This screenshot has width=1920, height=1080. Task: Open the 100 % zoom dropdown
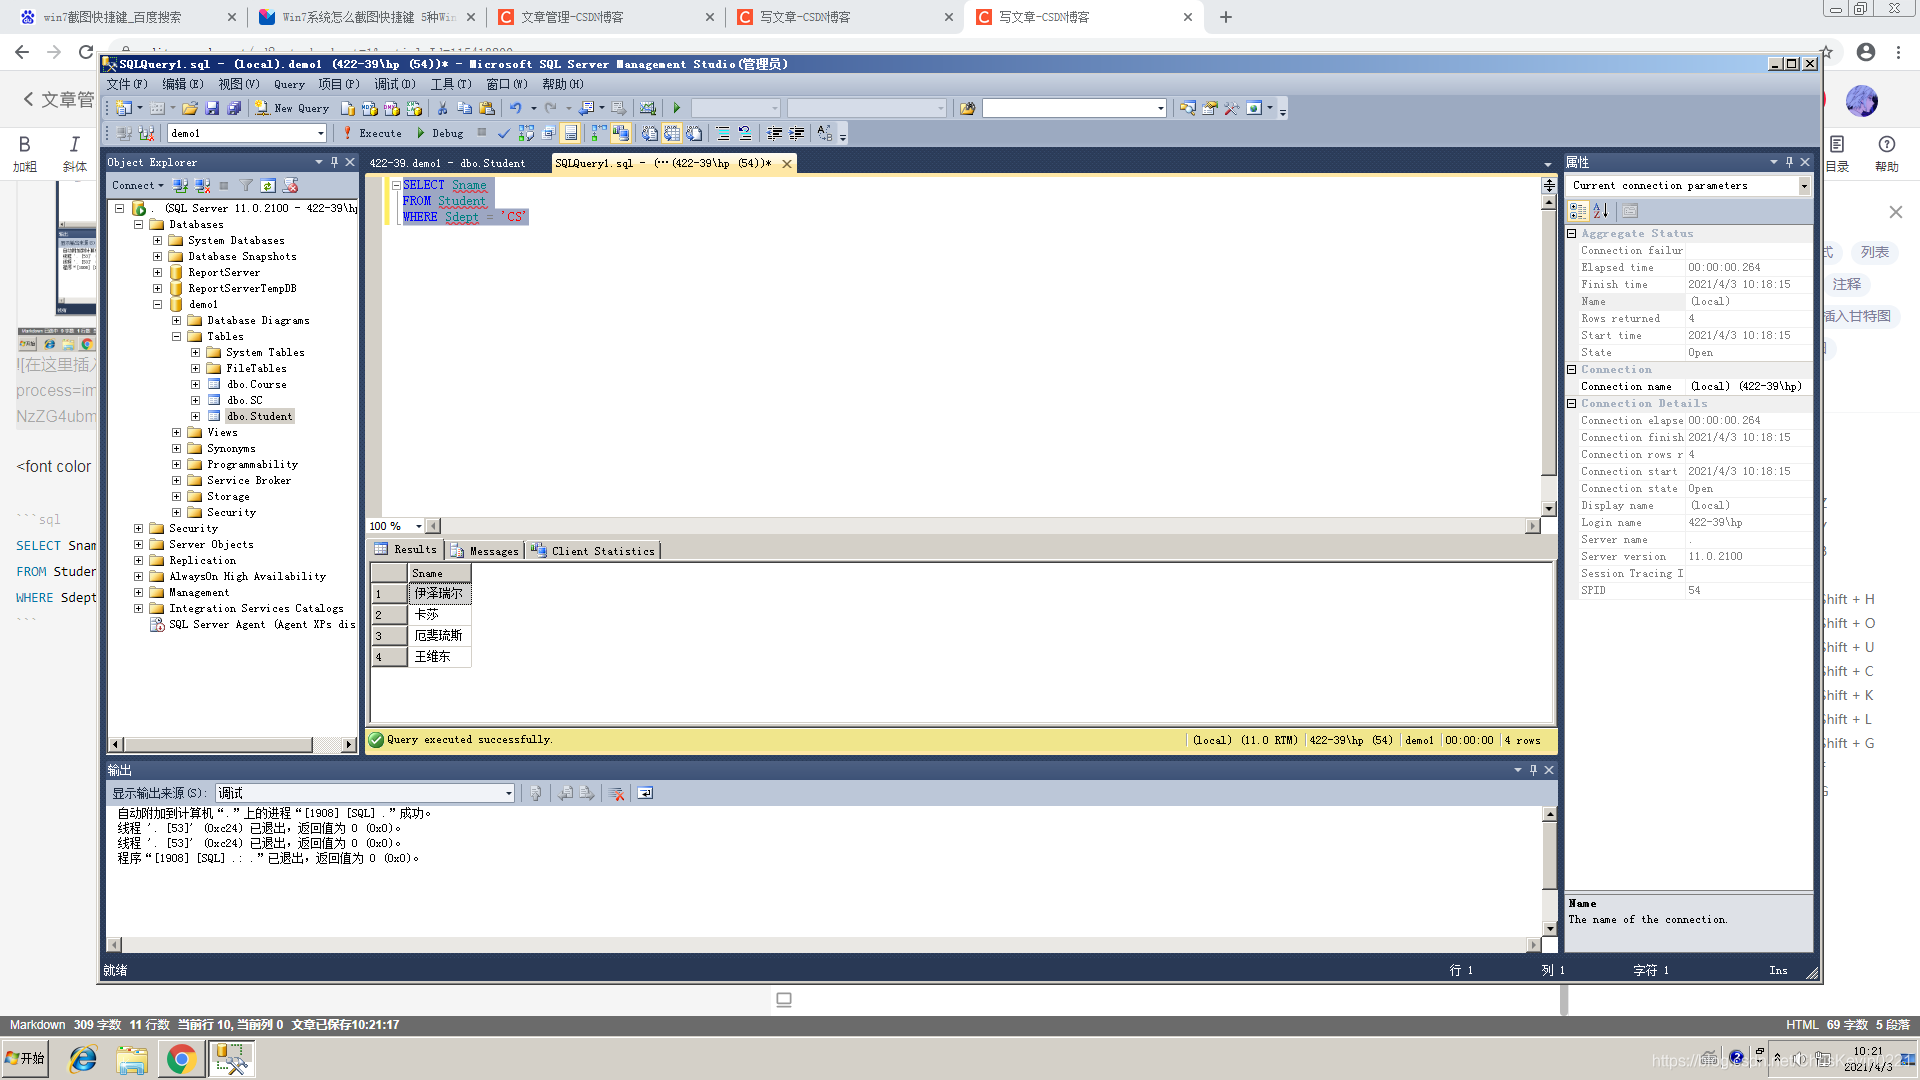(x=418, y=526)
